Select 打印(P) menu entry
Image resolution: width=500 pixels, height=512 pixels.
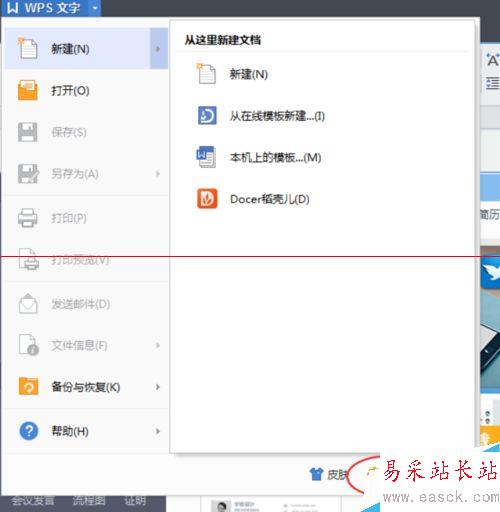(x=86, y=218)
